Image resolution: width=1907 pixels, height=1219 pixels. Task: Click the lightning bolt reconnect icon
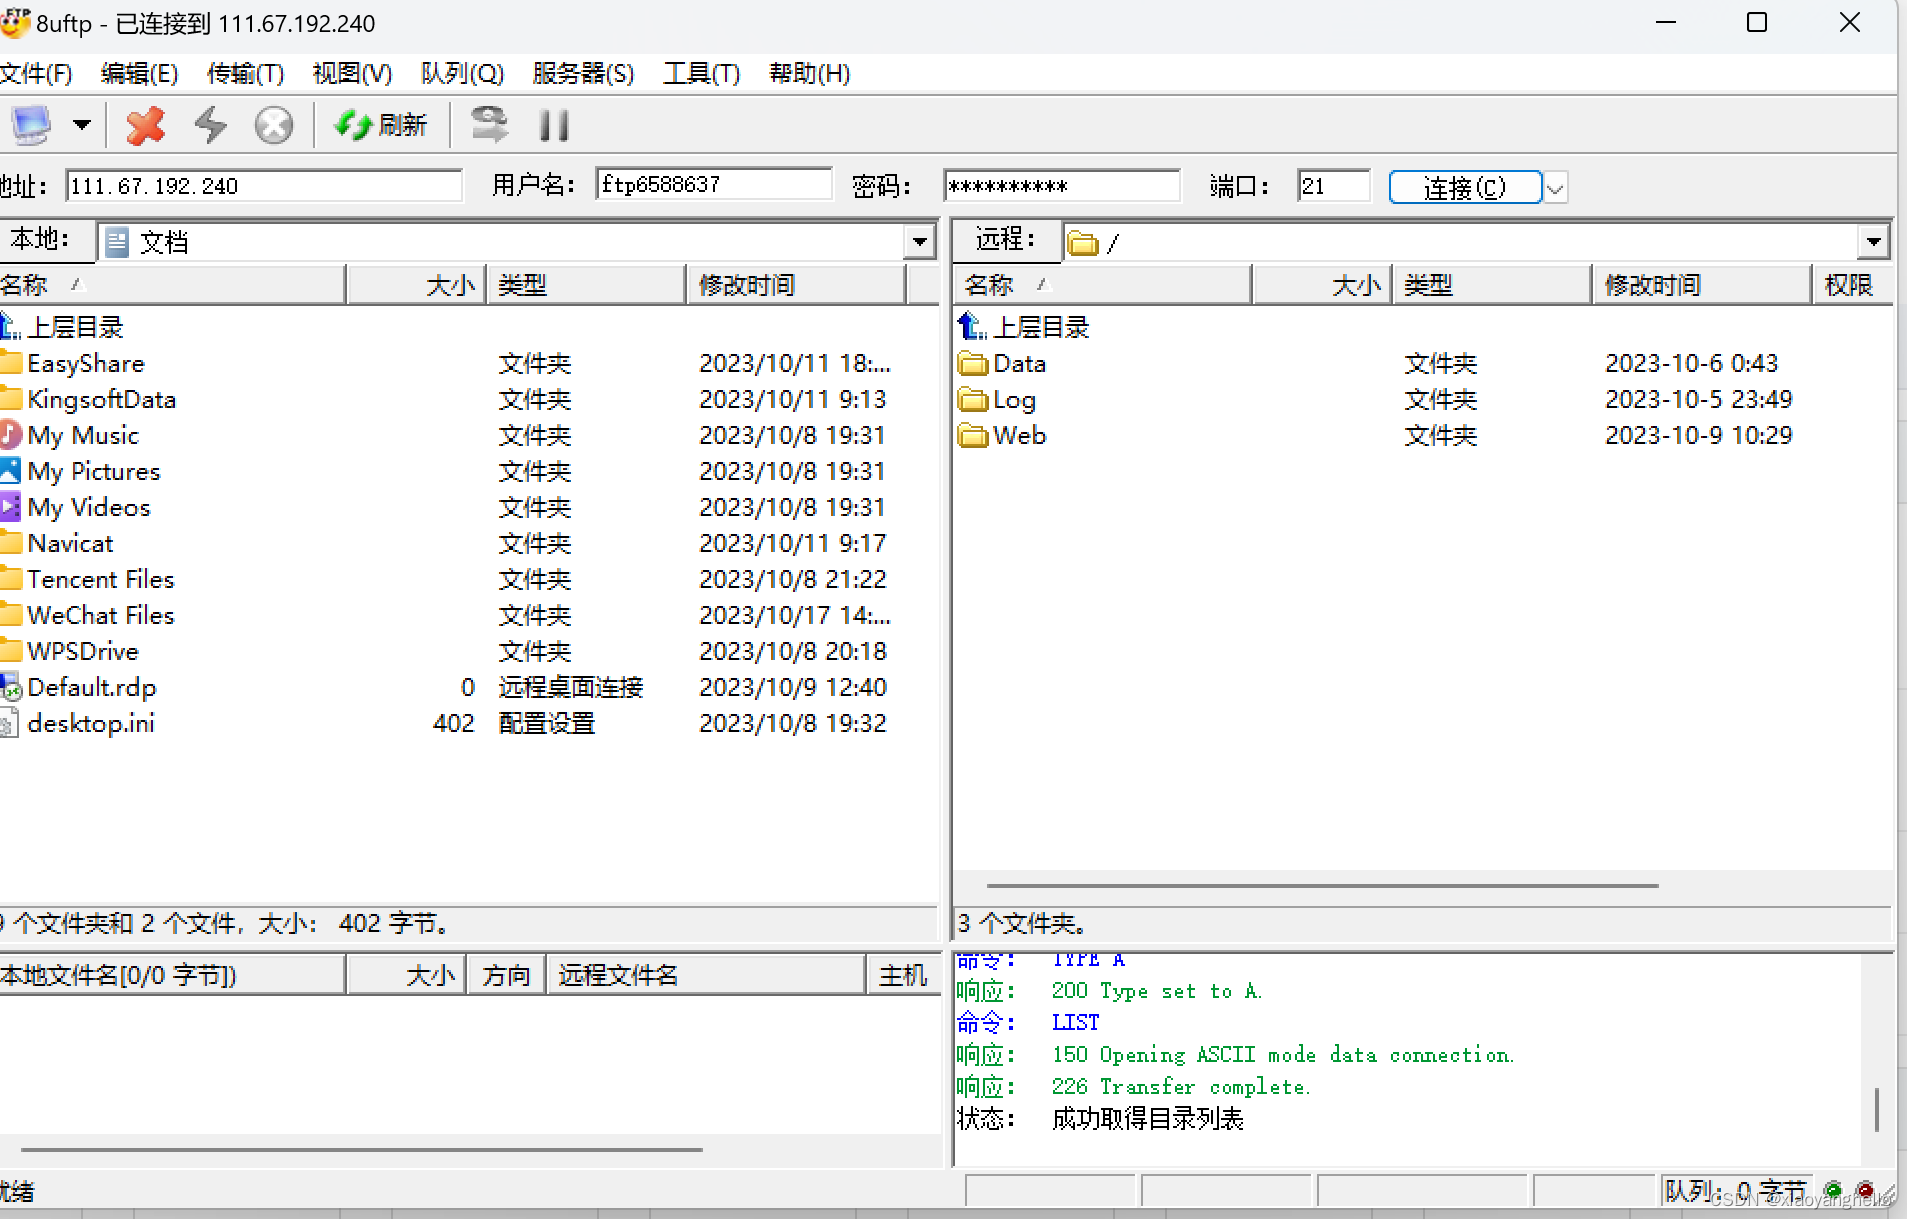(x=210, y=126)
